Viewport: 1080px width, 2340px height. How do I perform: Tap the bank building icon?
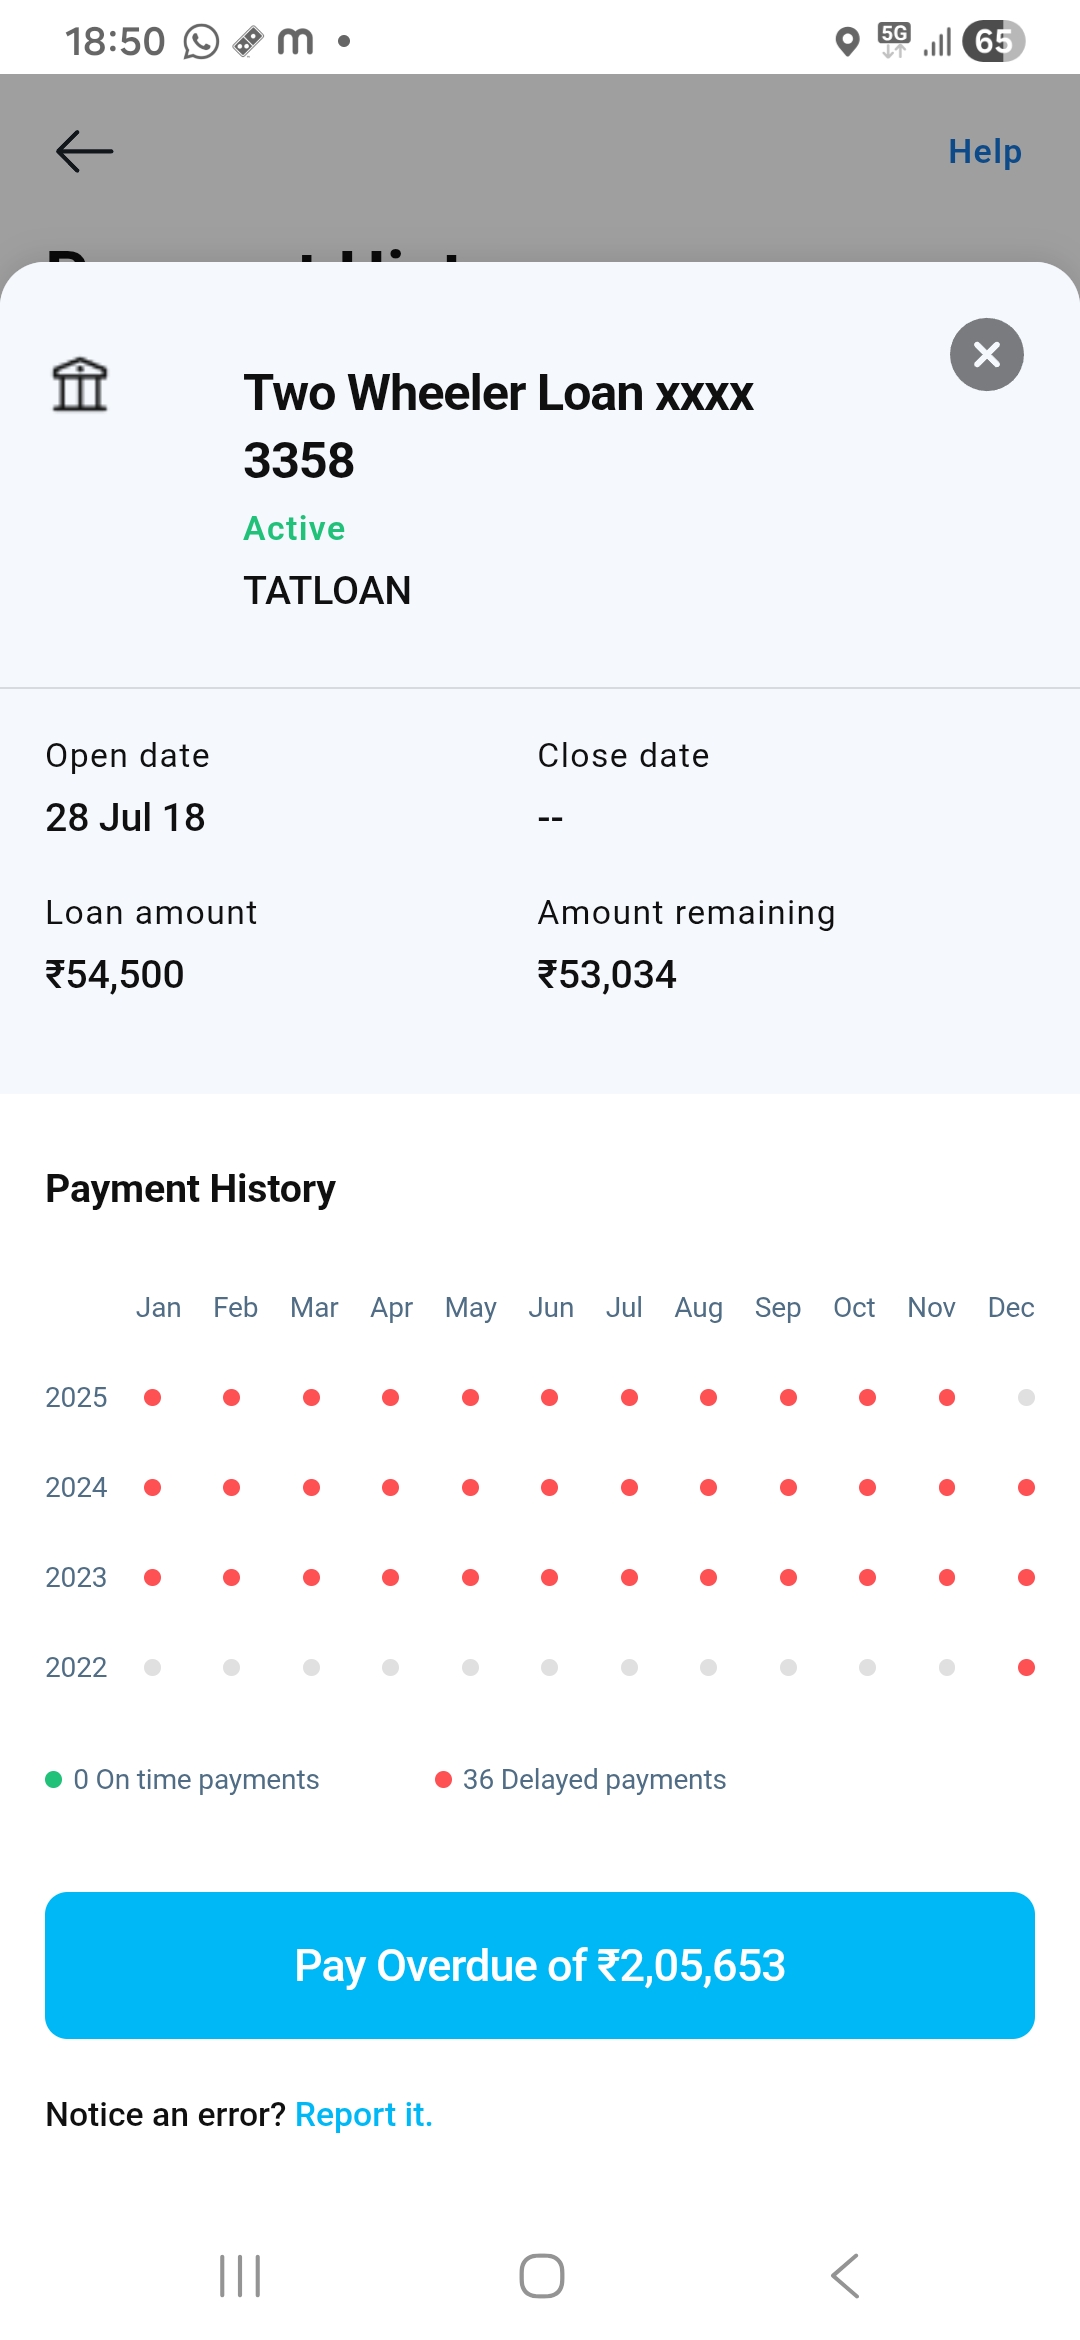80,385
